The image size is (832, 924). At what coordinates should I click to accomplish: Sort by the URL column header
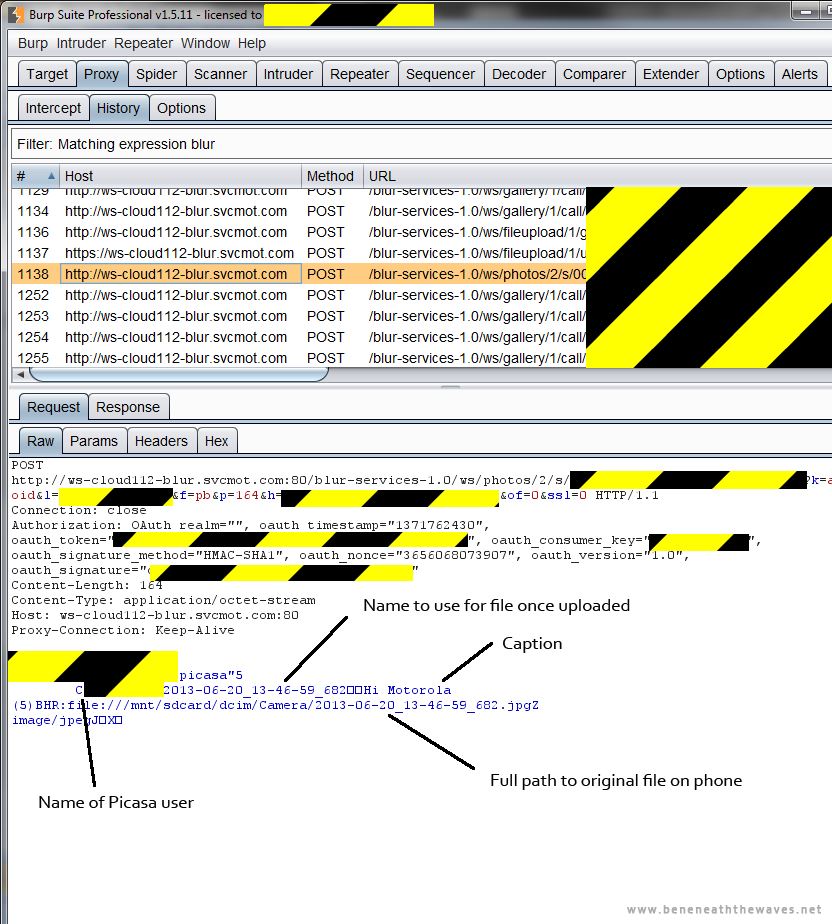(x=597, y=176)
